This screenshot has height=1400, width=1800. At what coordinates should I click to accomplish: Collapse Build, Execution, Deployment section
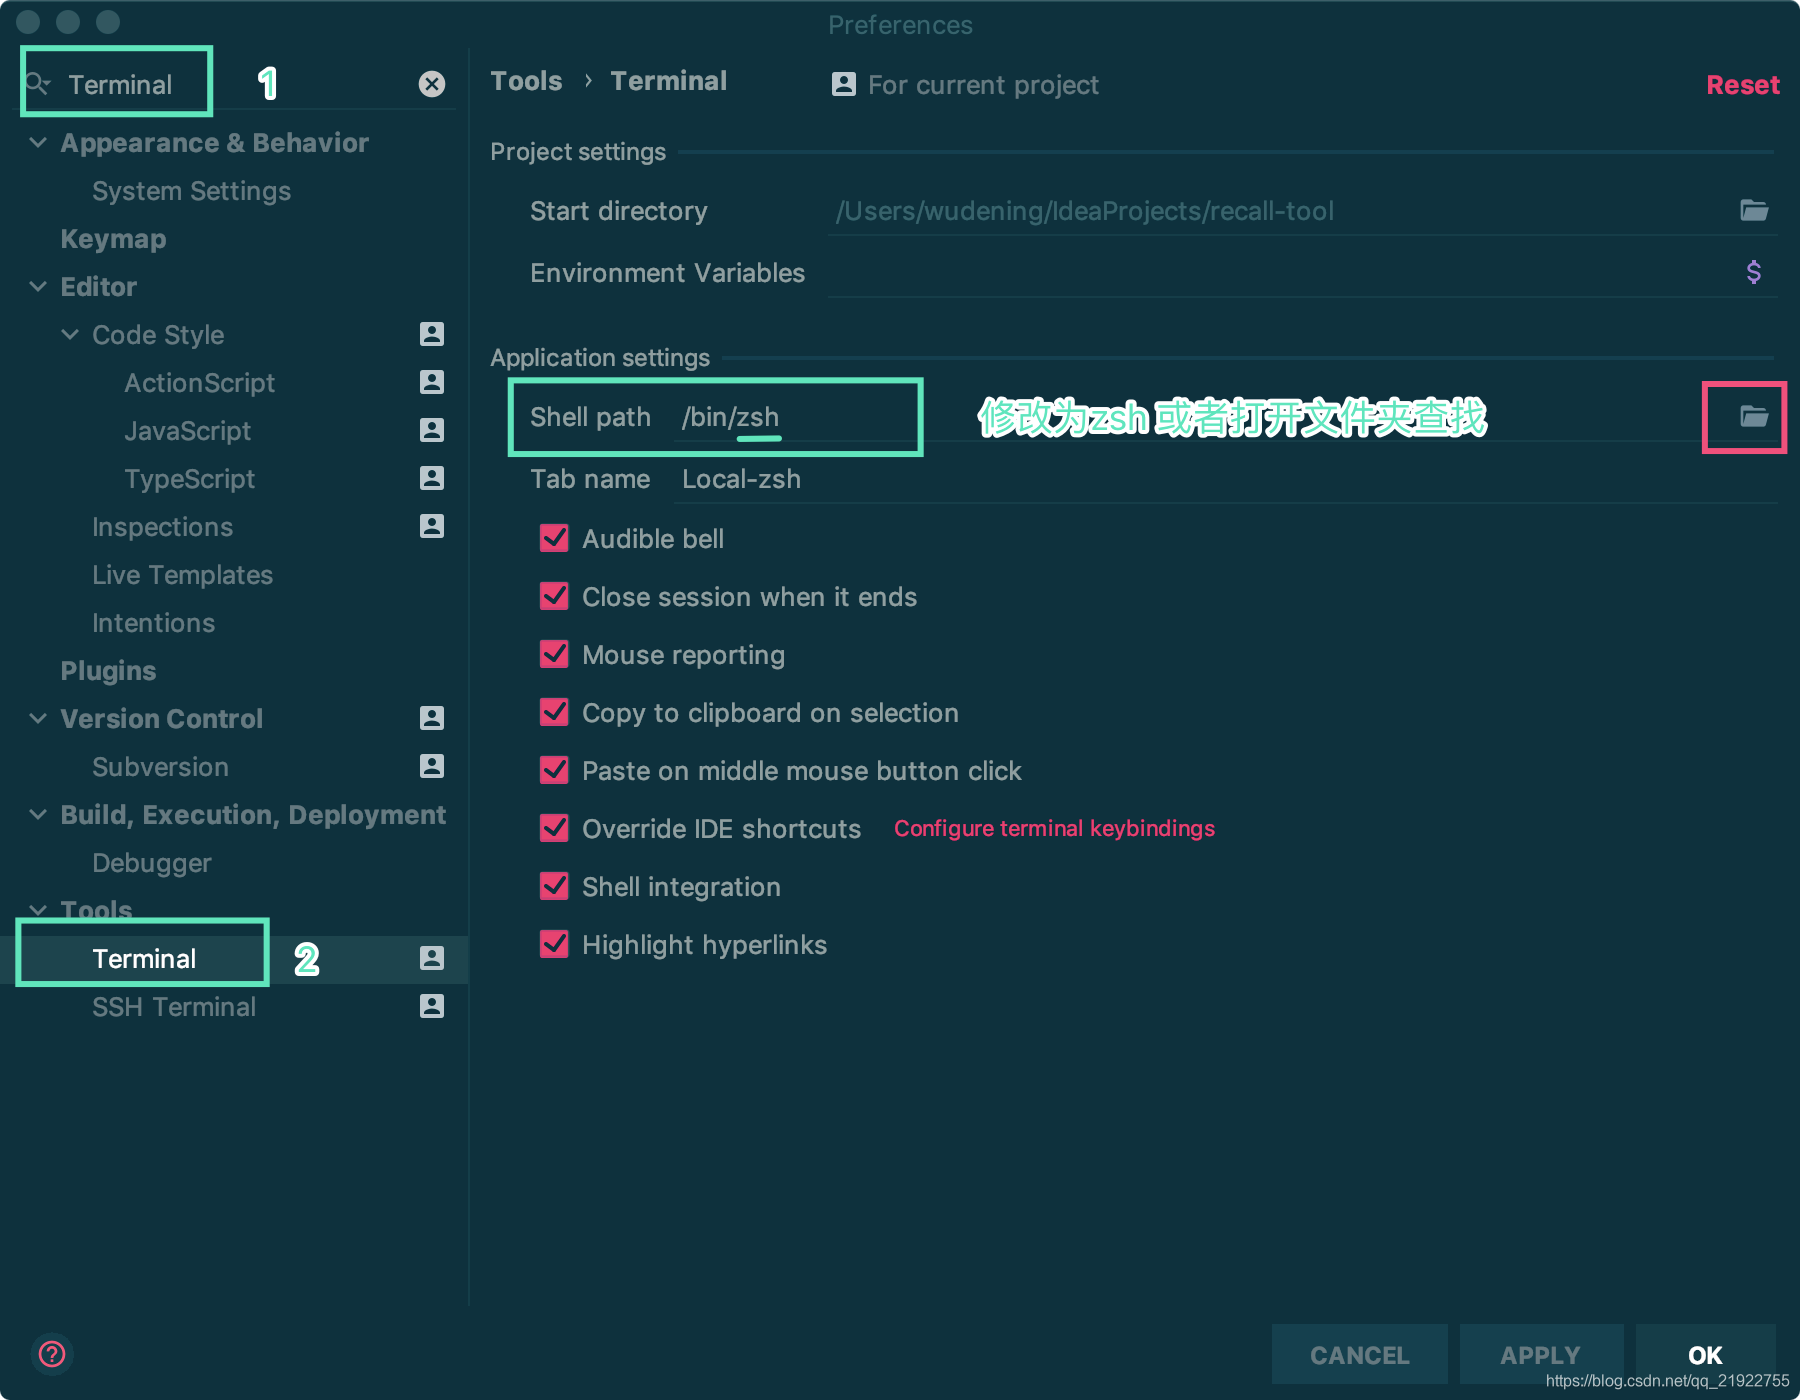click(38, 815)
